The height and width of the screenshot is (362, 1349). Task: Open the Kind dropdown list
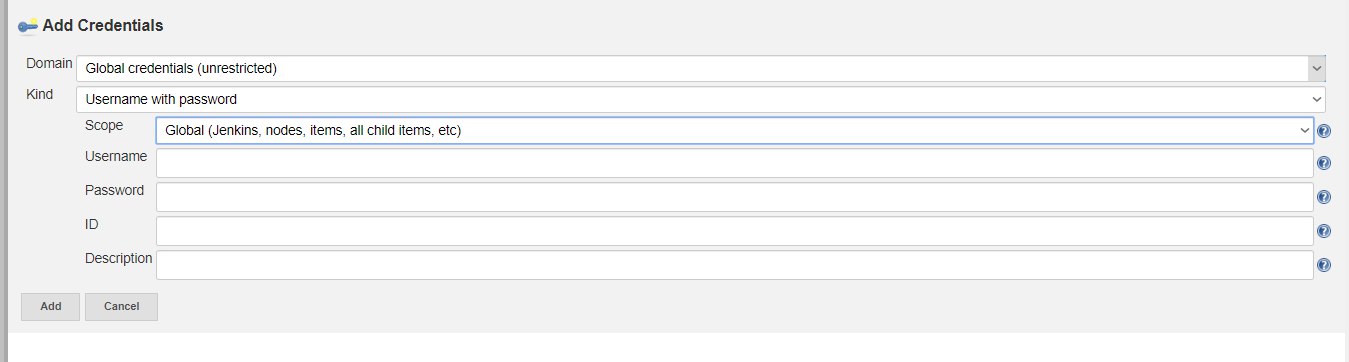point(701,99)
